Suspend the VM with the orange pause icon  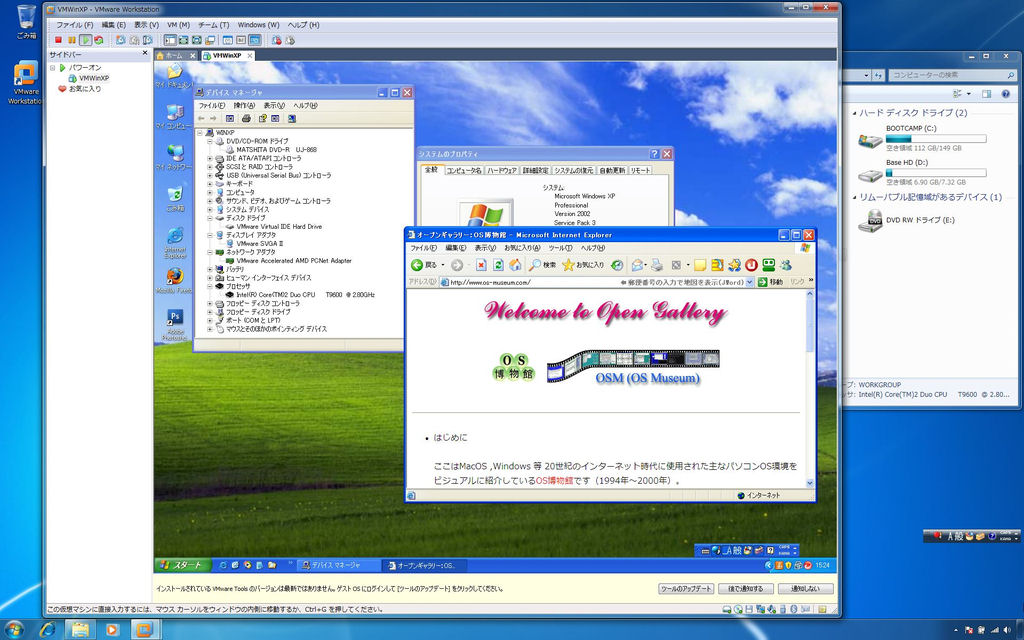click(x=72, y=40)
